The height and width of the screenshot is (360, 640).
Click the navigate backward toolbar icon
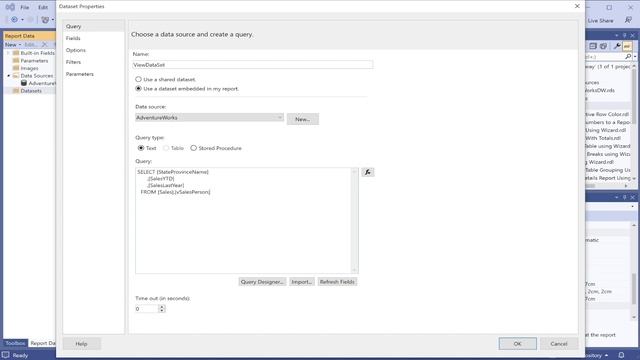click(x=15, y=20)
